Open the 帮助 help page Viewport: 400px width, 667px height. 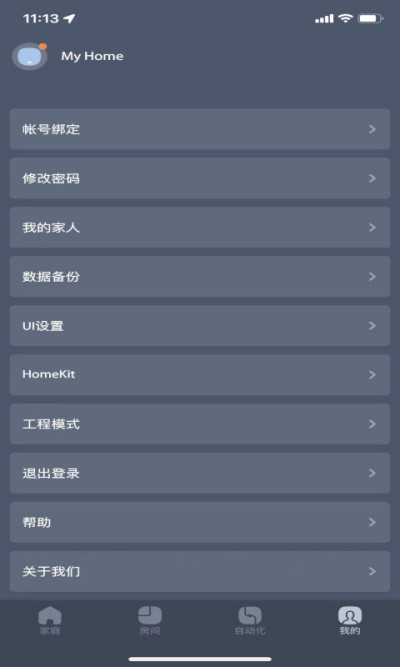(x=200, y=522)
